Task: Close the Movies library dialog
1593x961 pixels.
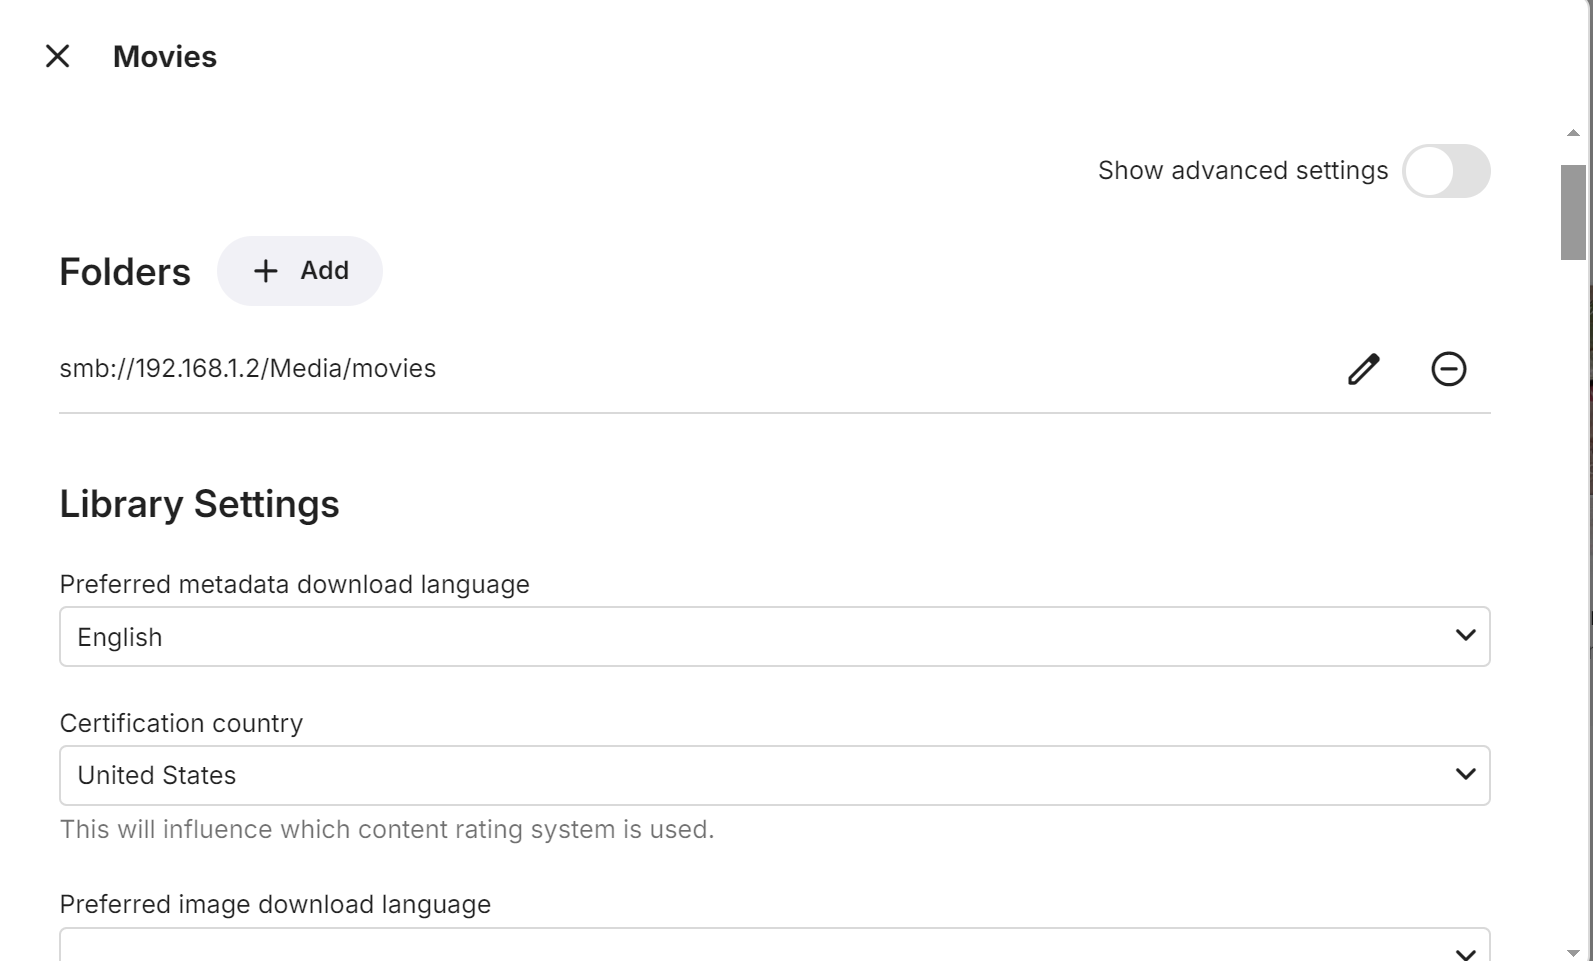Action: [x=58, y=57]
